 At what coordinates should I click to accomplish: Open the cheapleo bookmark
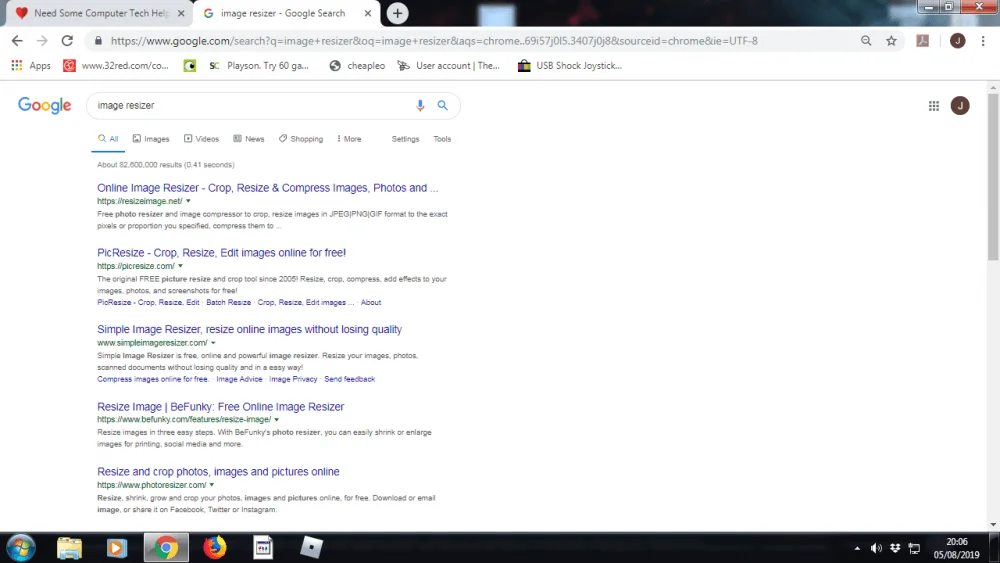tap(357, 66)
